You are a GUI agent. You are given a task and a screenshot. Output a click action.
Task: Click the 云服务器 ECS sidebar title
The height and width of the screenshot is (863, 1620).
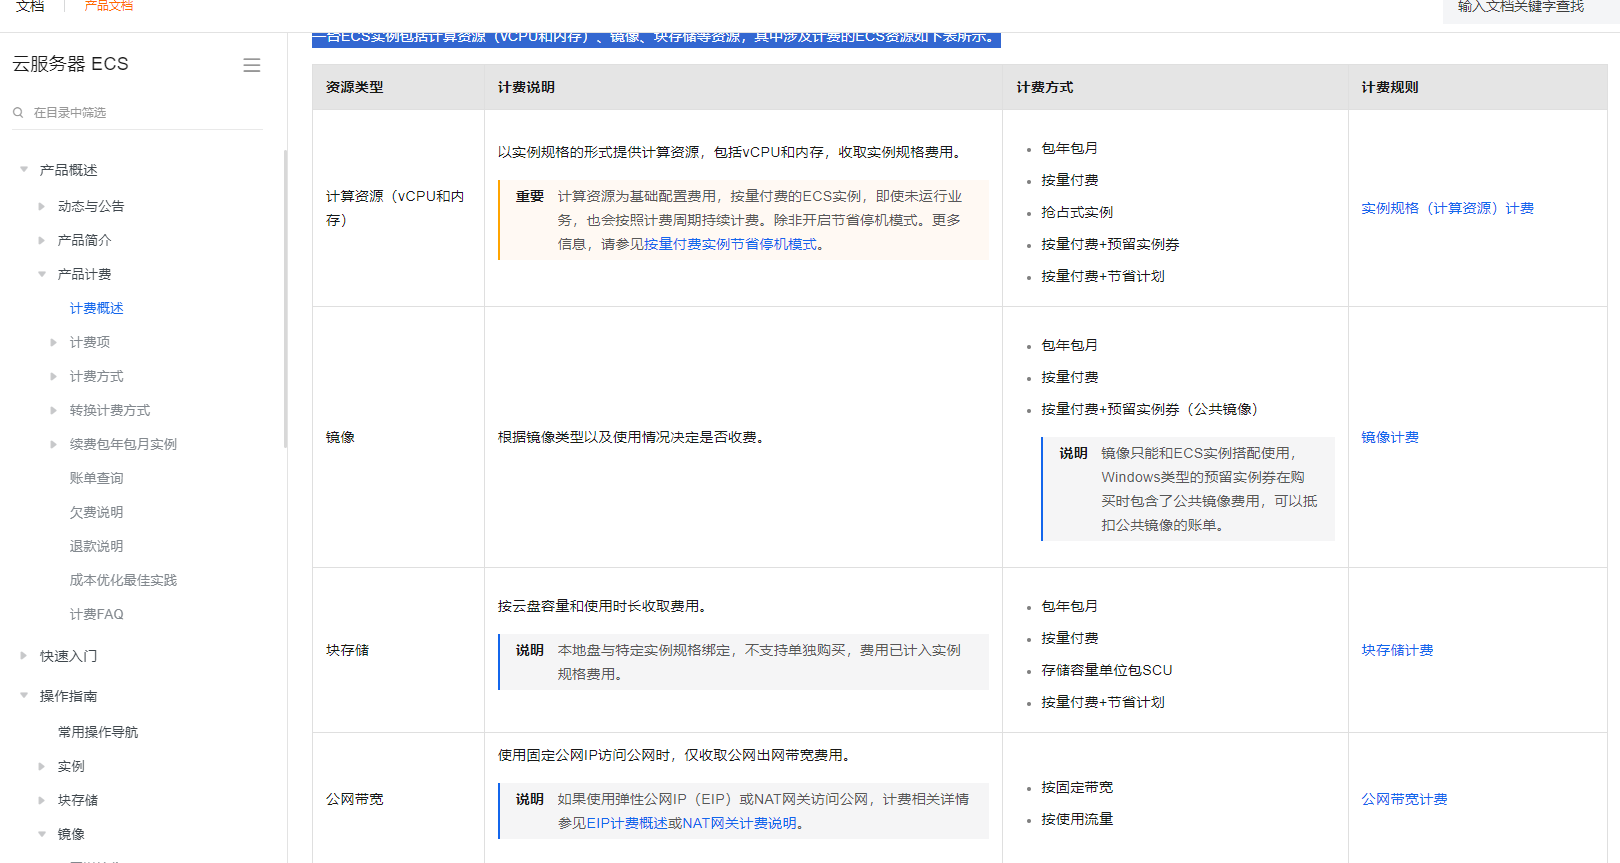tap(70, 64)
